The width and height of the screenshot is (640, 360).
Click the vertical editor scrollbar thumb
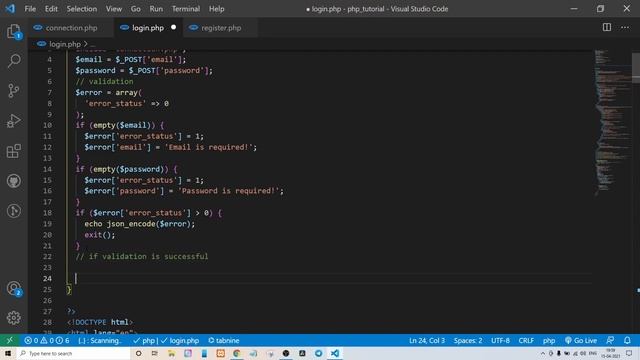(x=636, y=68)
